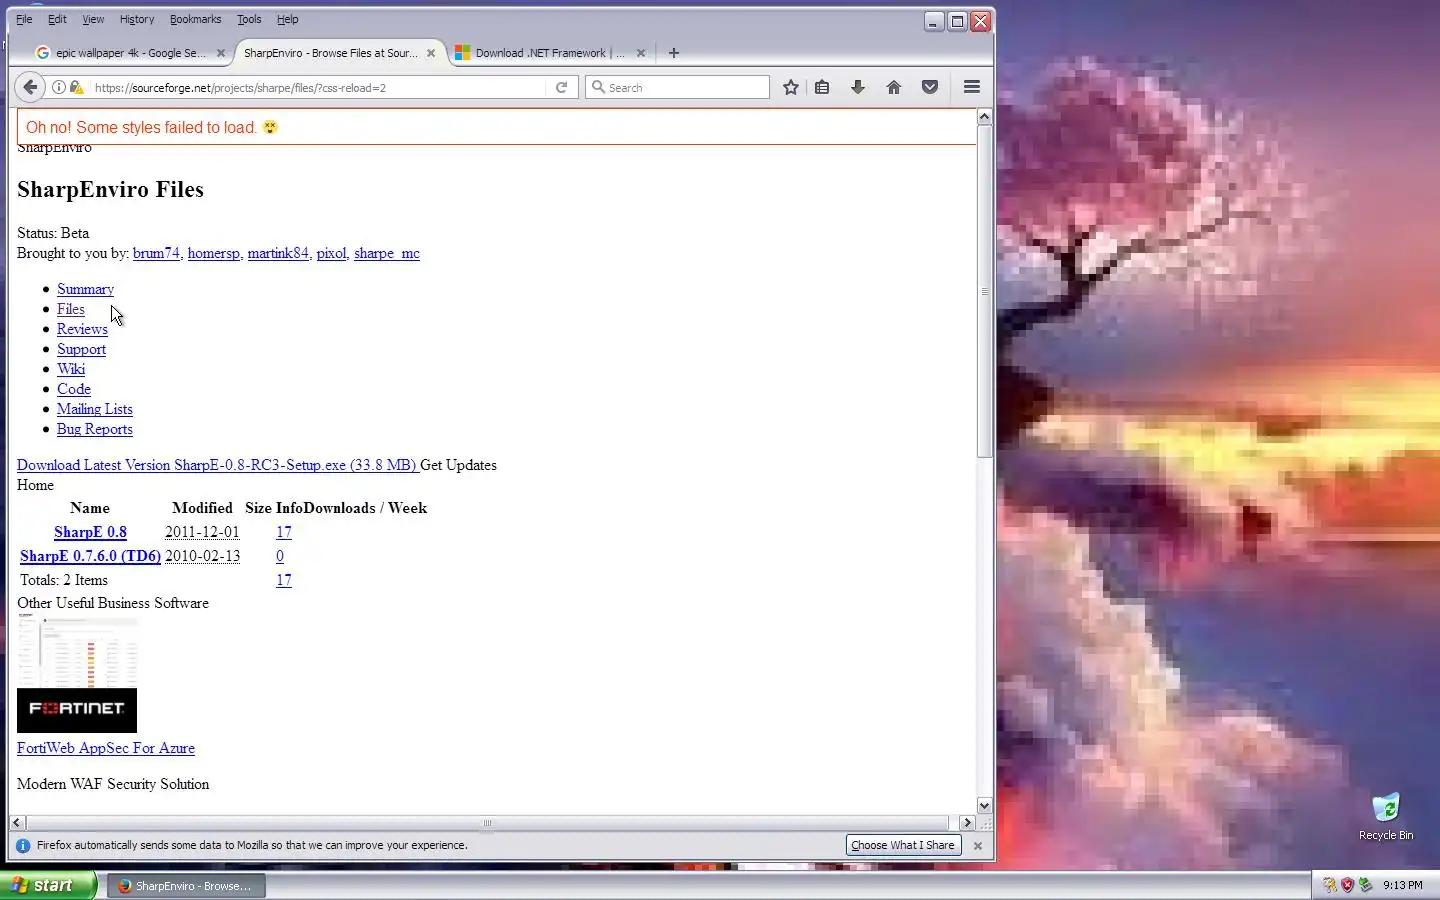Open the Reviews link
The height and width of the screenshot is (900, 1440).
point(82,329)
